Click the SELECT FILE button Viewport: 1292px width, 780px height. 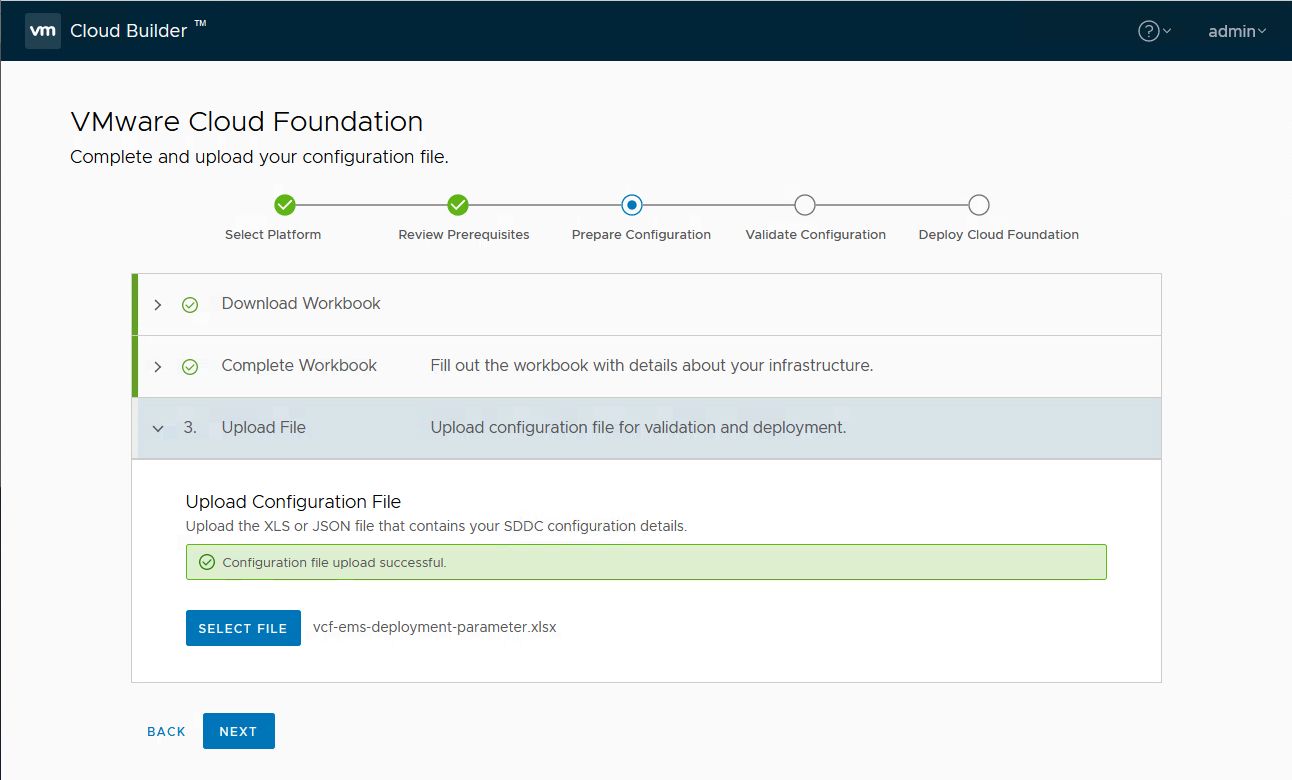coord(243,627)
